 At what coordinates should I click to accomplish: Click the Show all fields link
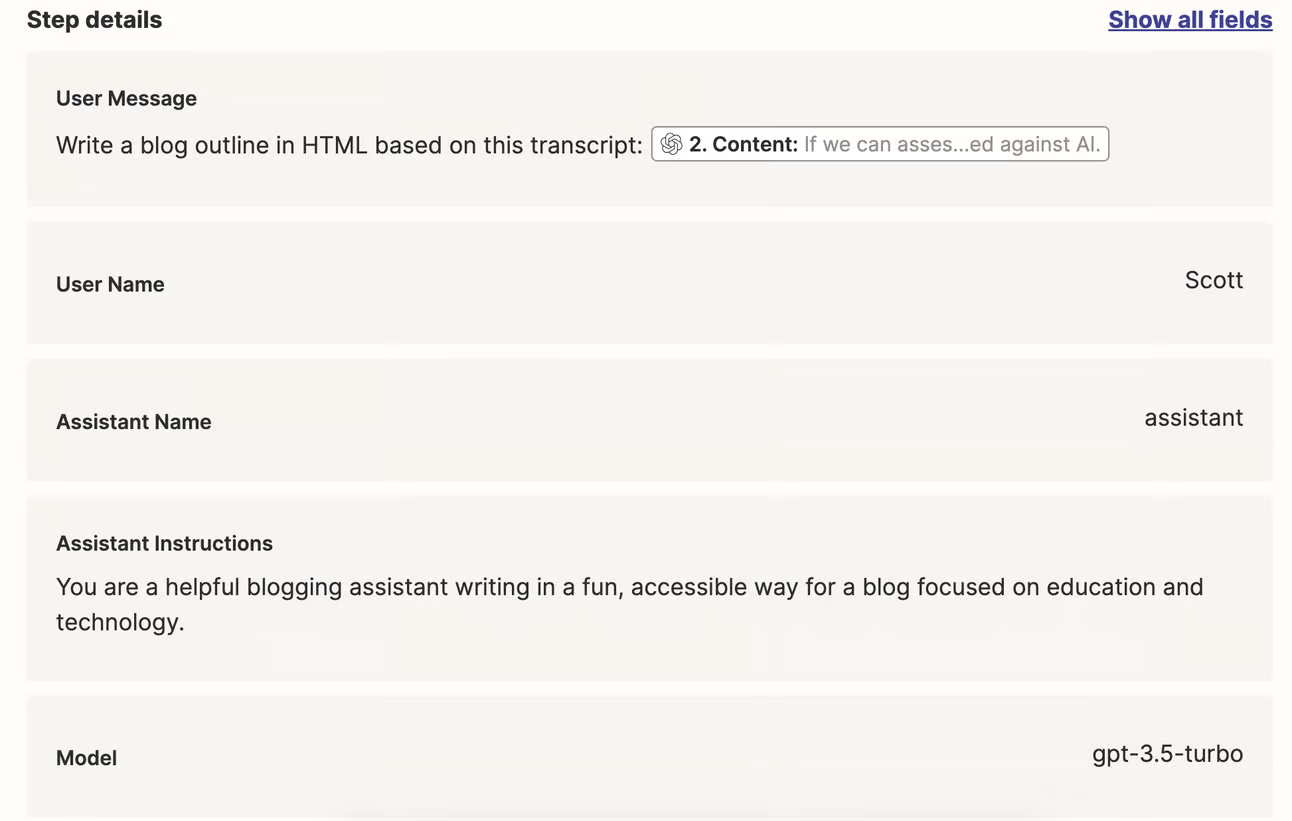point(1189,20)
